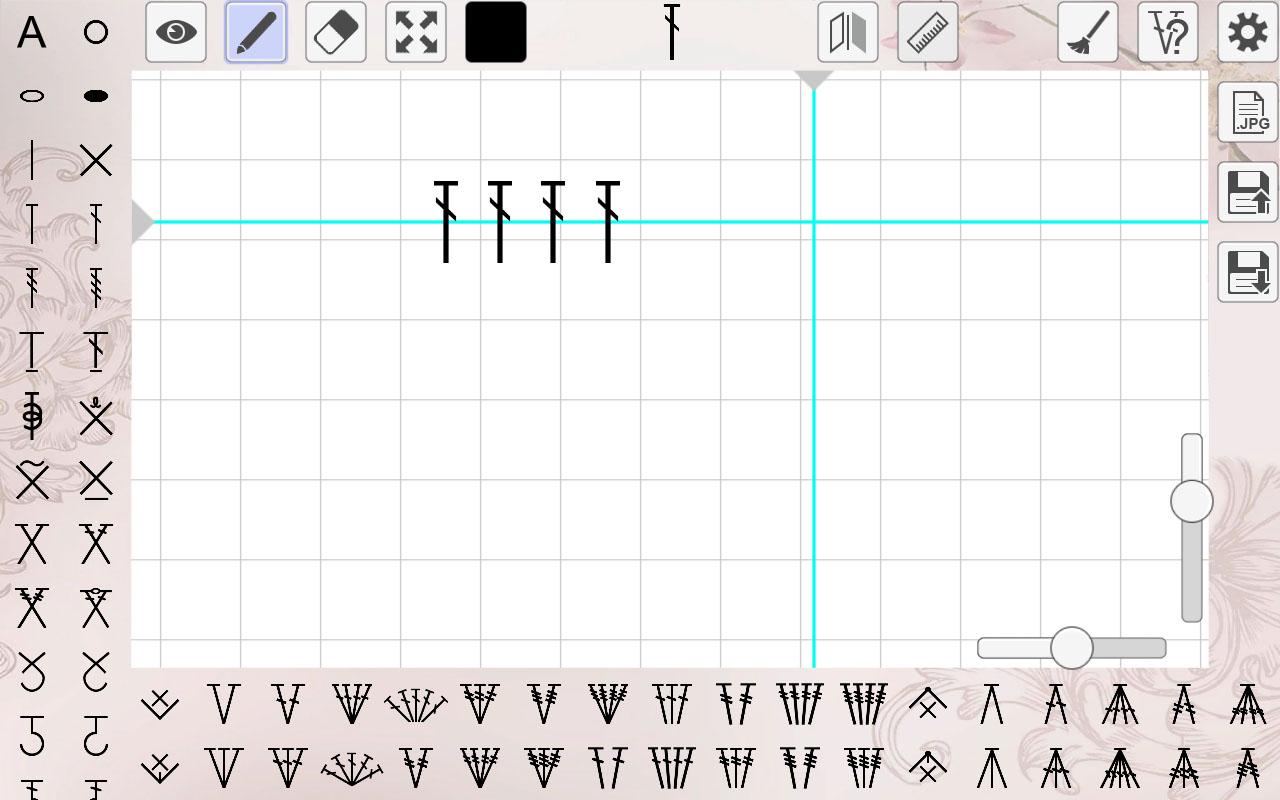Pick the plain T half double crochet symbol
The height and width of the screenshot is (800, 1280).
click(32, 224)
